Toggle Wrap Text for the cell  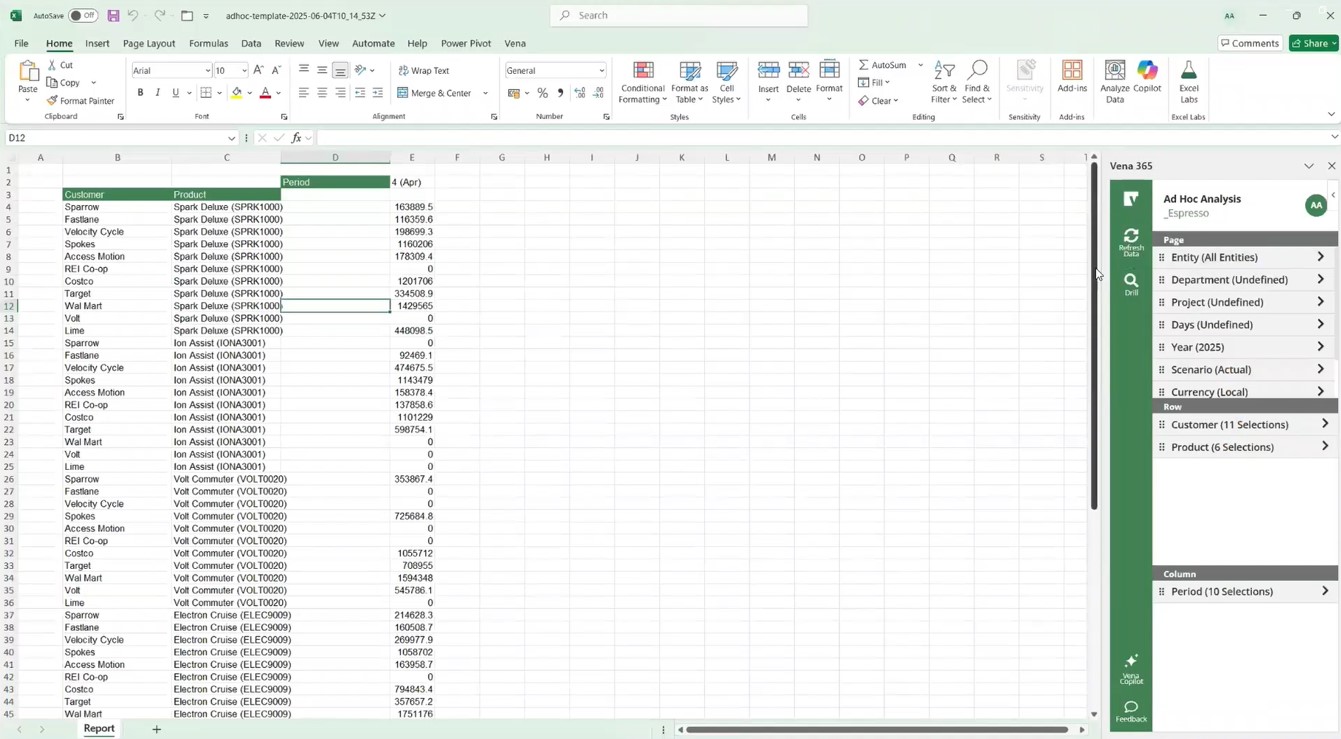pyautogui.click(x=424, y=71)
